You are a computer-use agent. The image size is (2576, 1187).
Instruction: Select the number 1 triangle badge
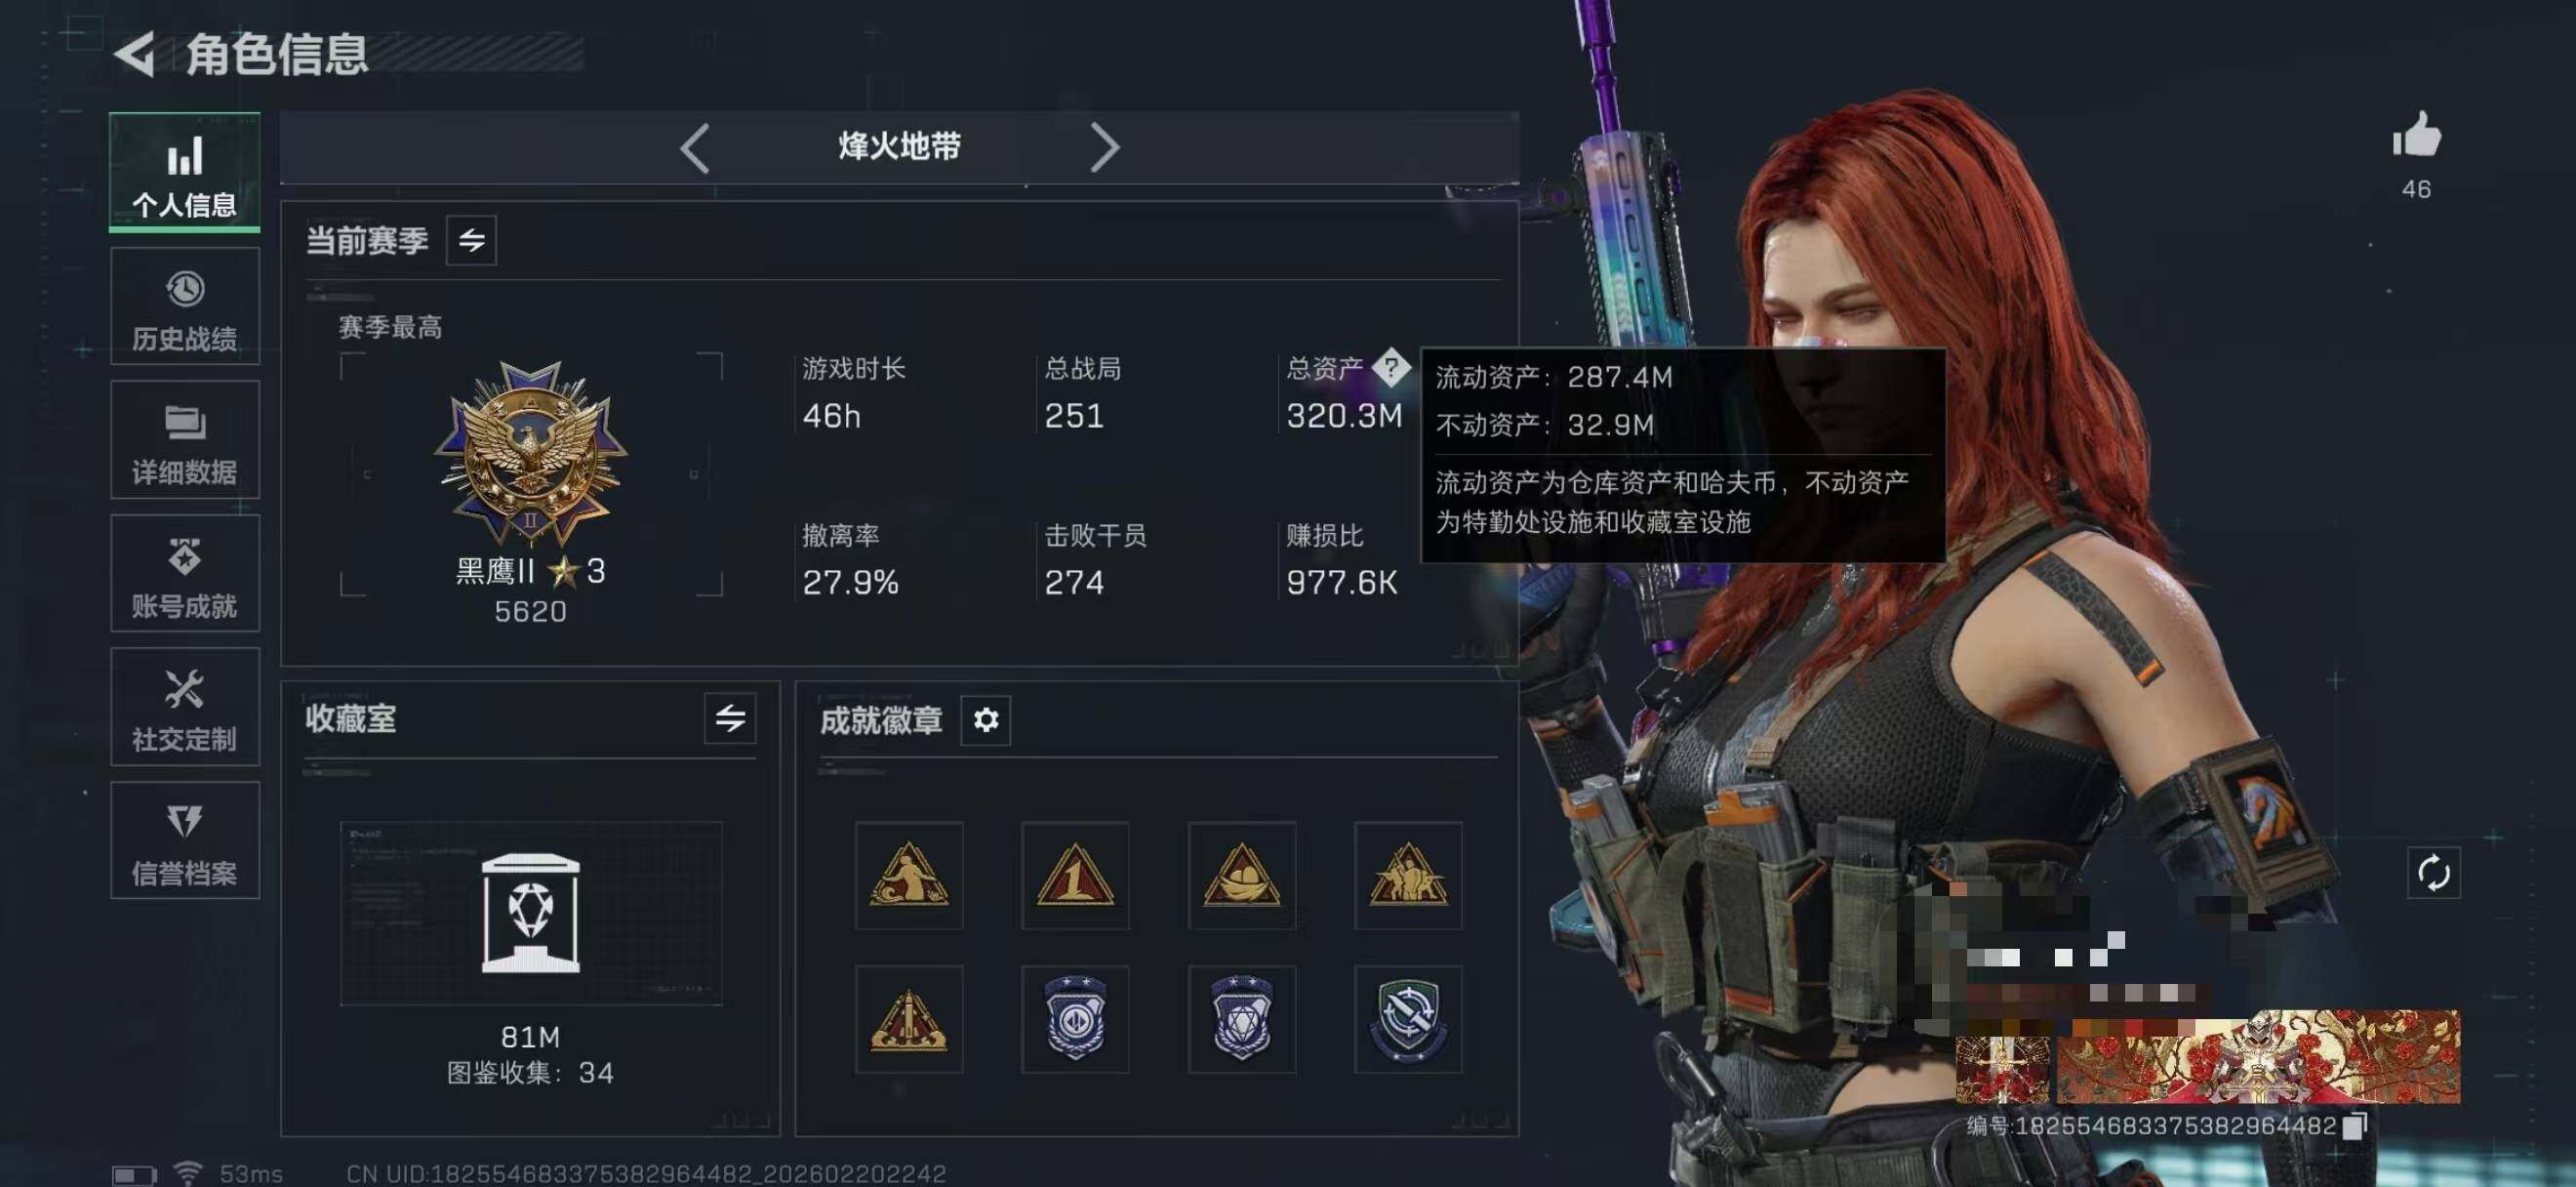click(1075, 875)
